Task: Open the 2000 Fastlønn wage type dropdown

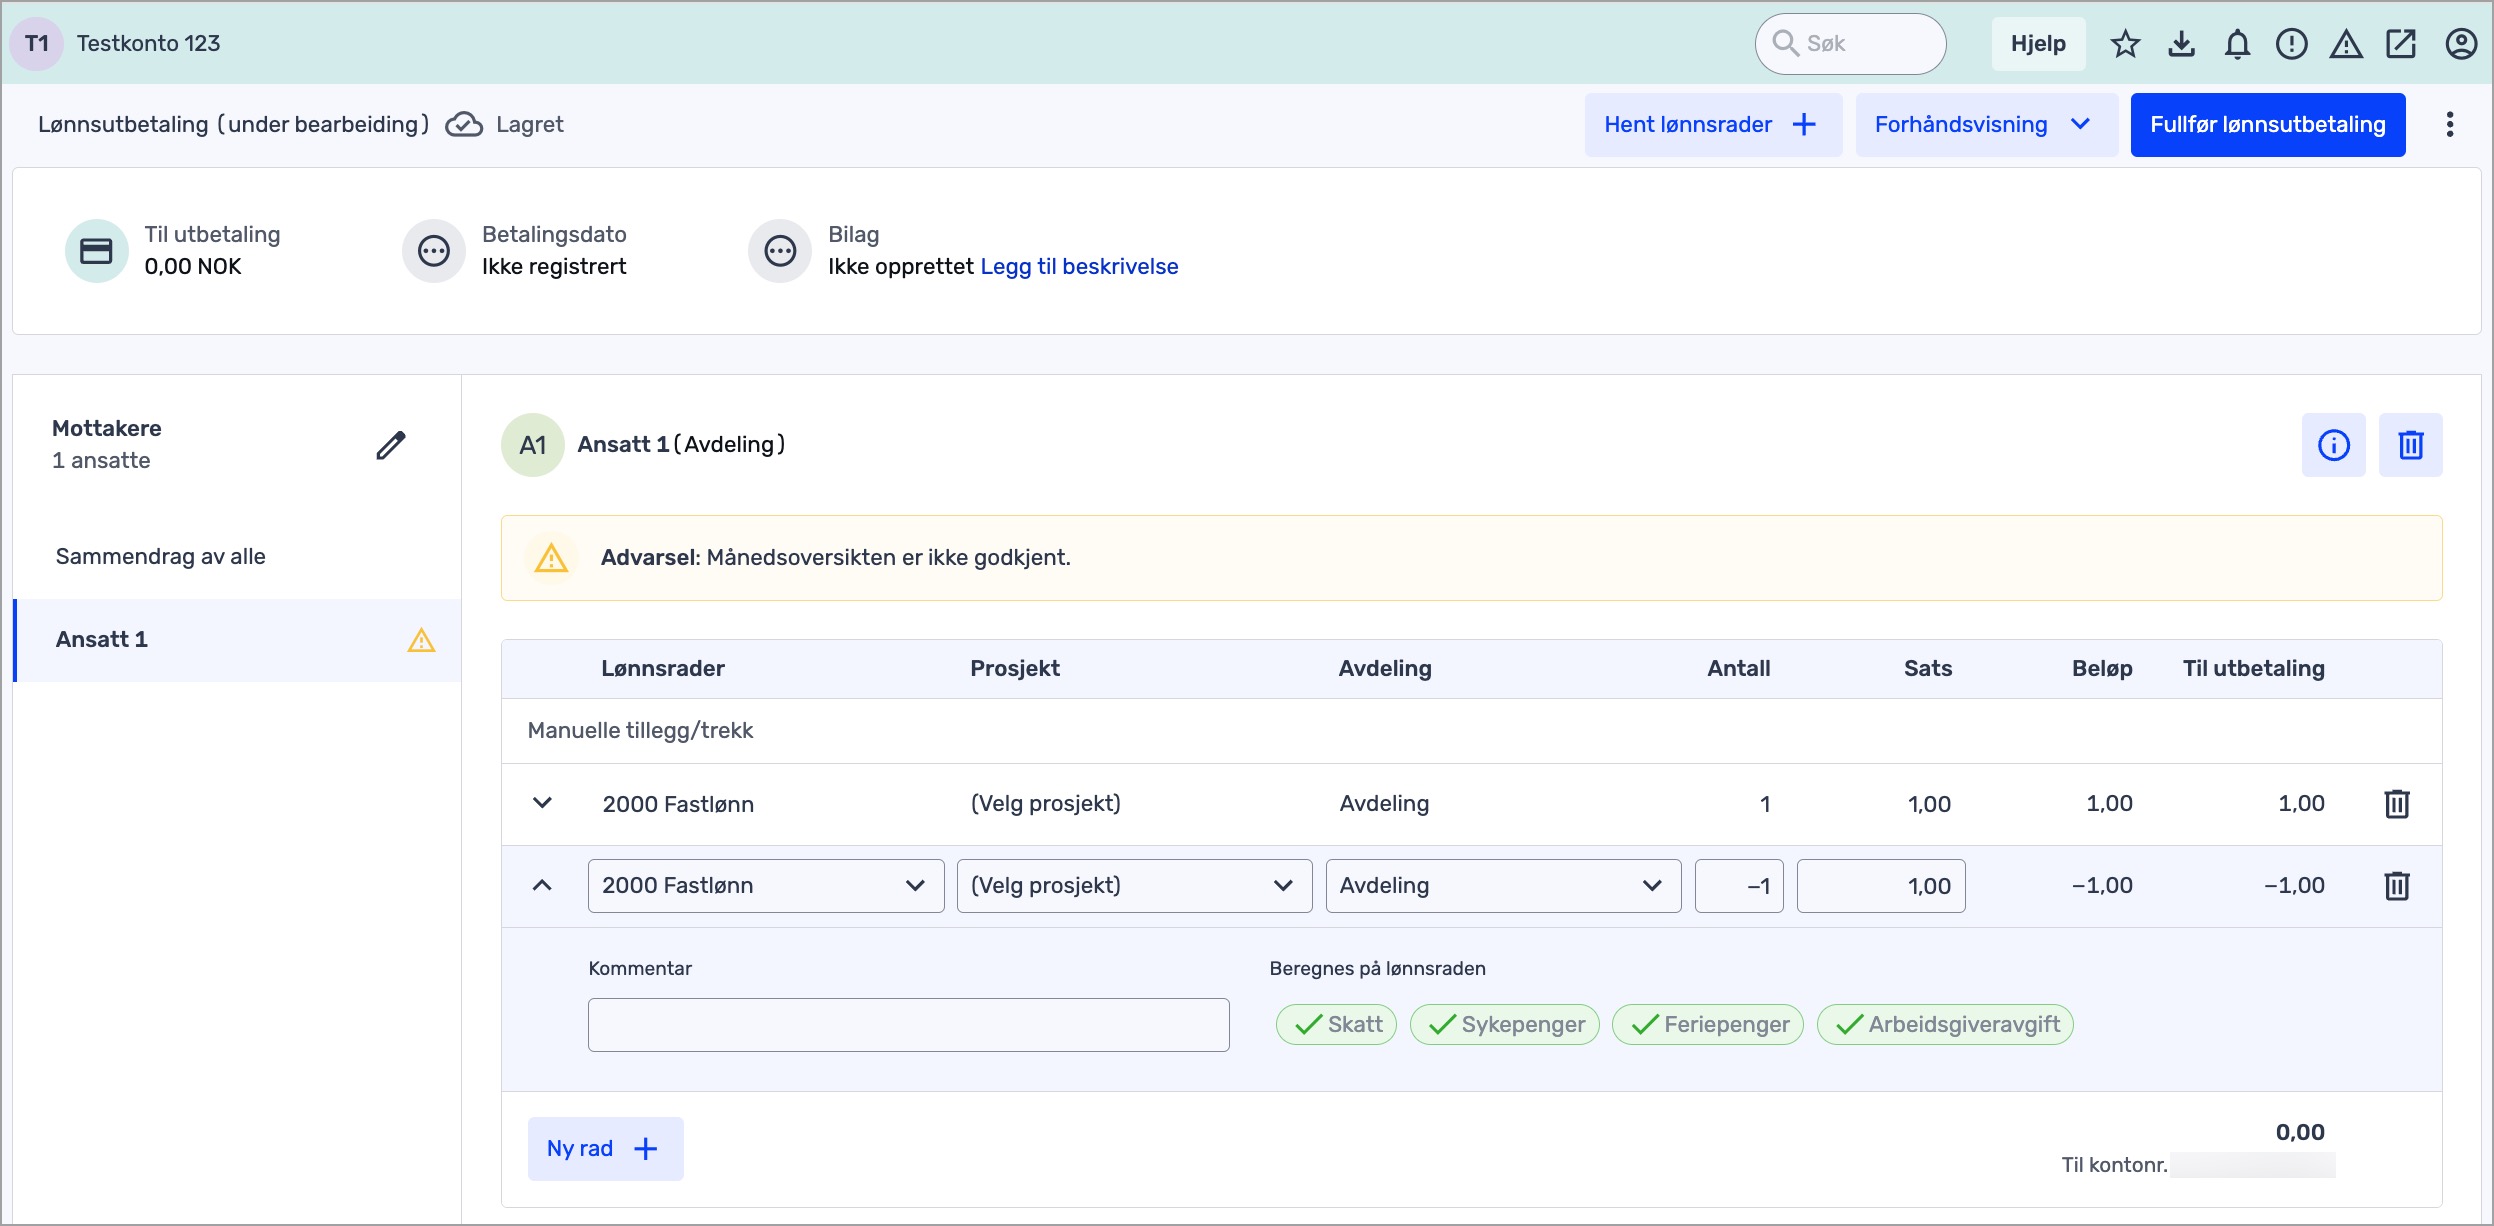Action: (766, 886)
